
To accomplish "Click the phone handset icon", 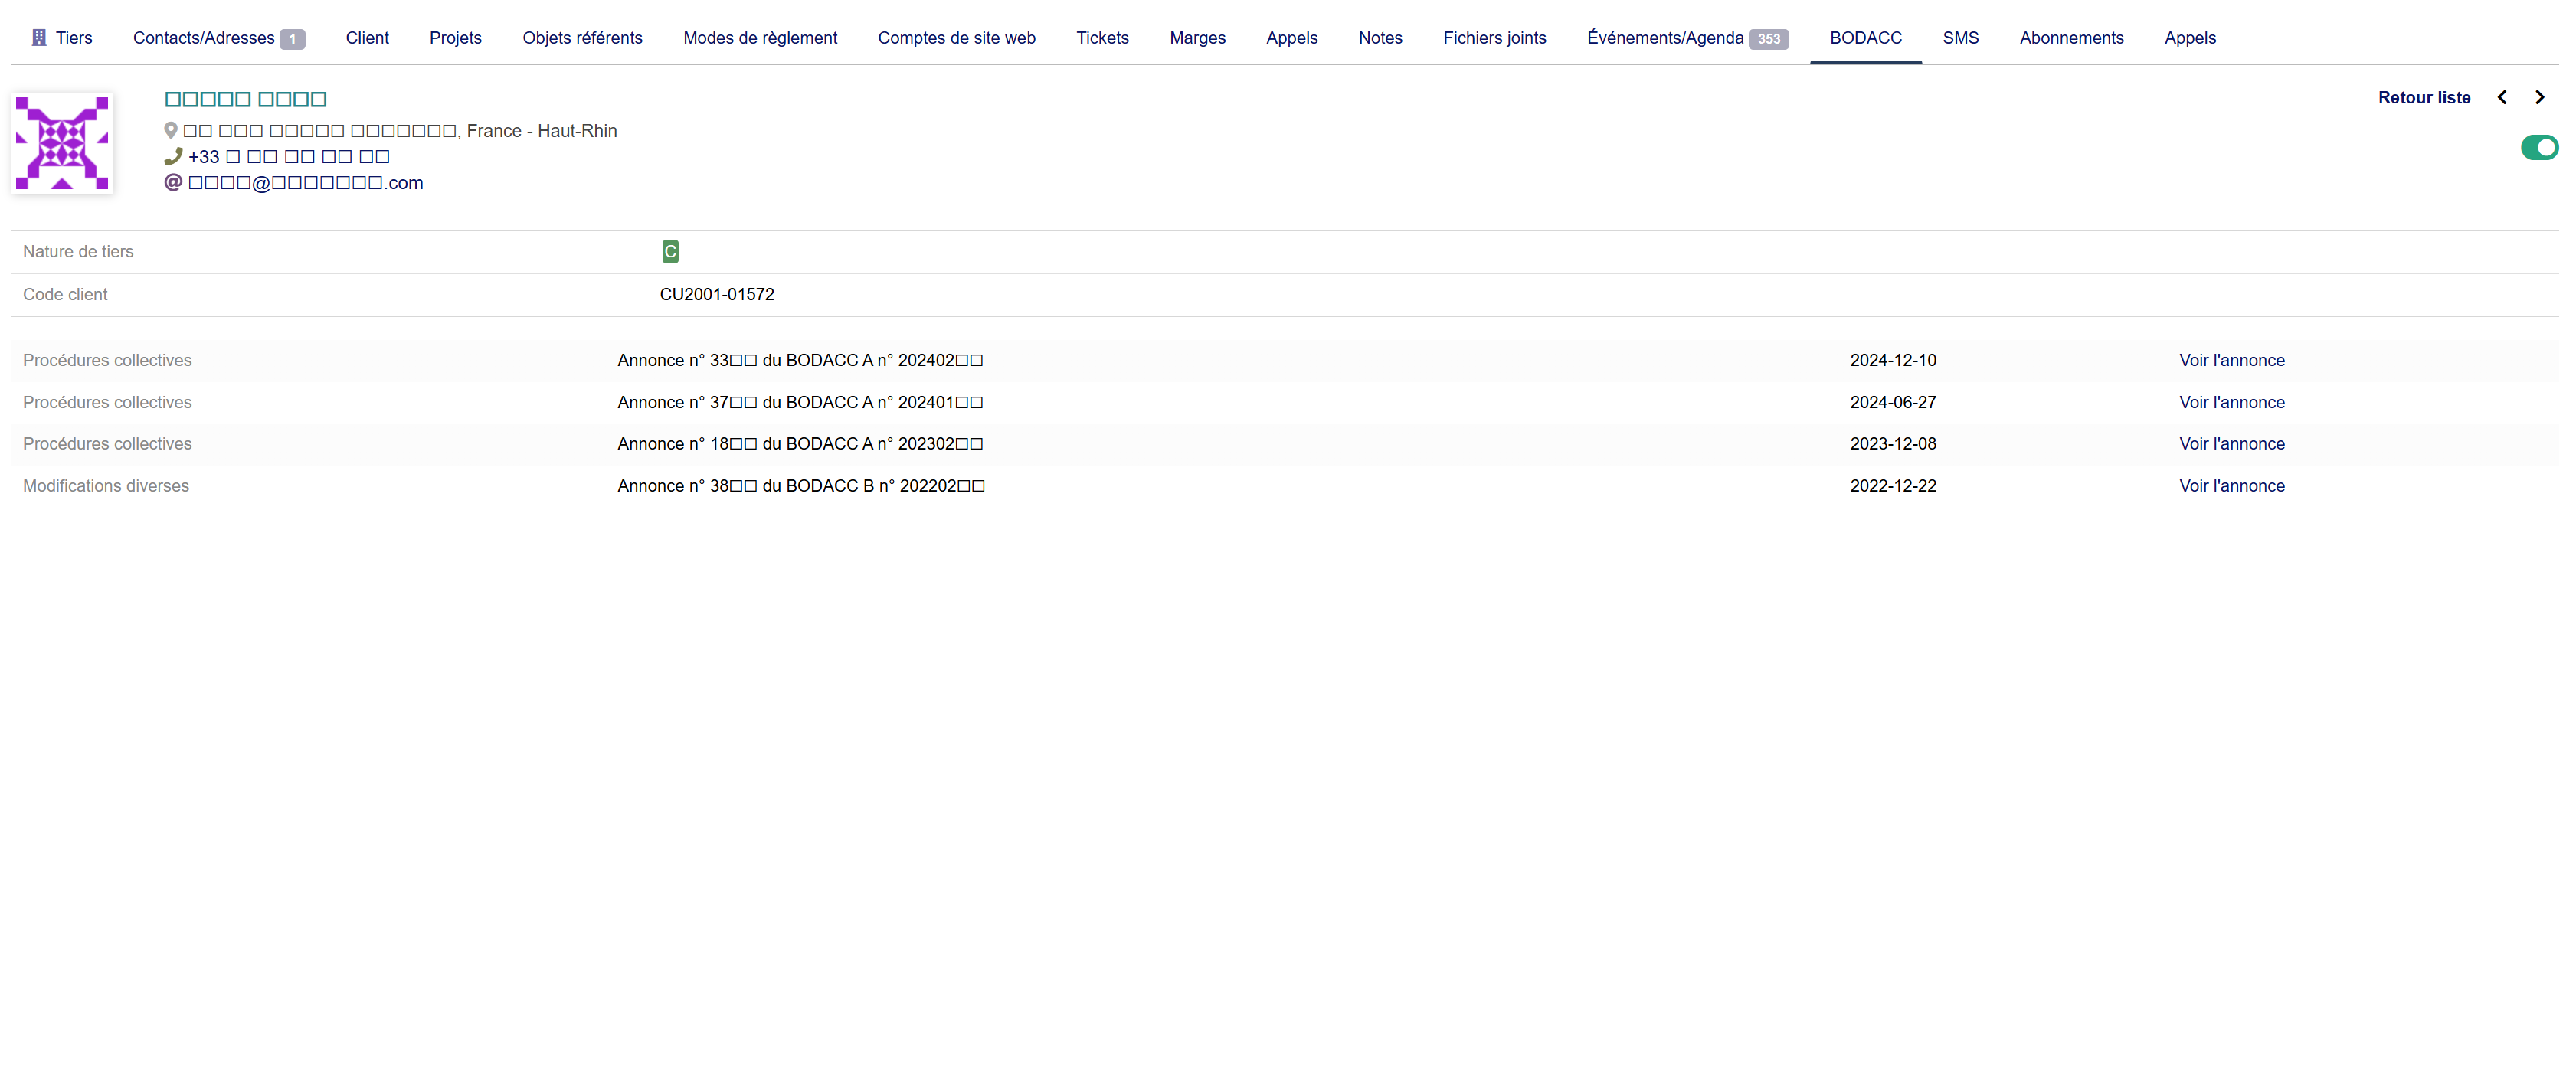I will click(173, 156).
